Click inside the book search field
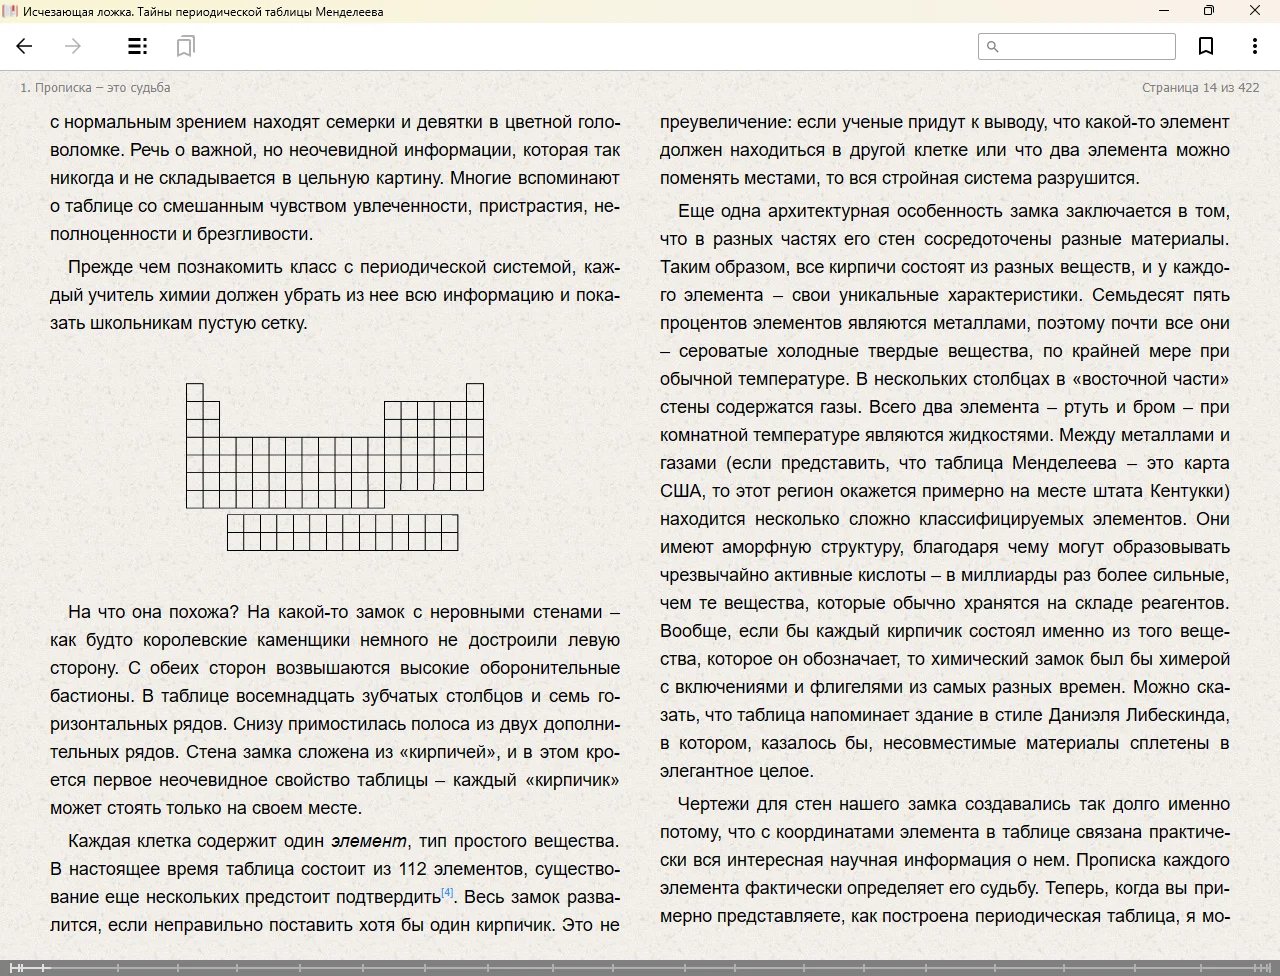 [1087, 46]
